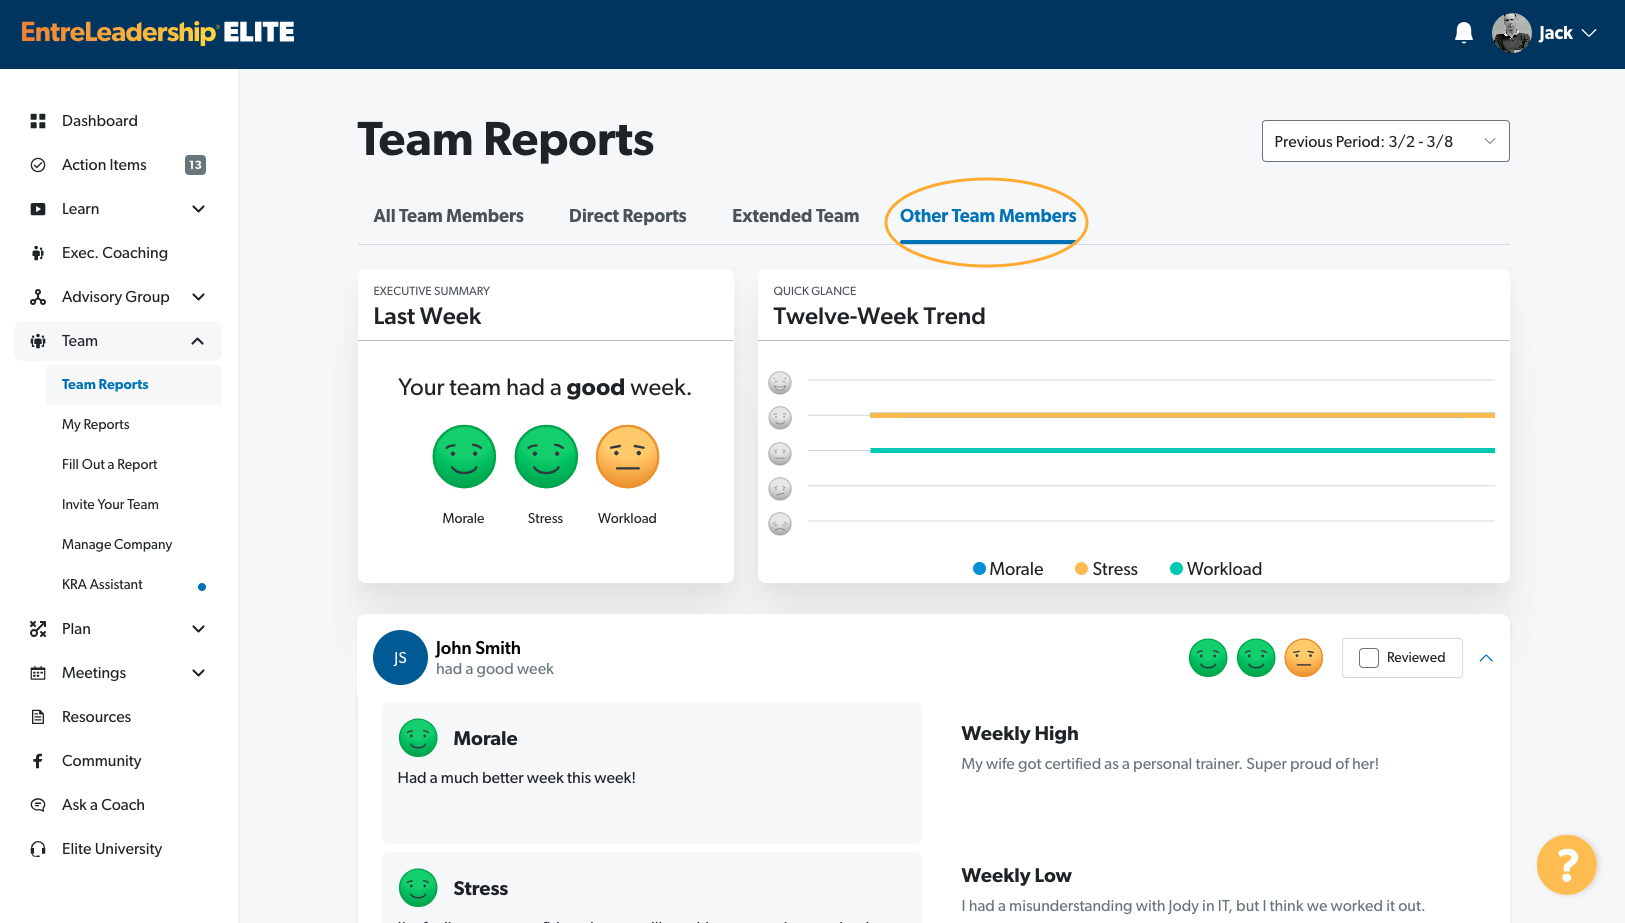Open KRA Assistant
This screenshot has height=923, width=1625.
click(x=102, y=585)
